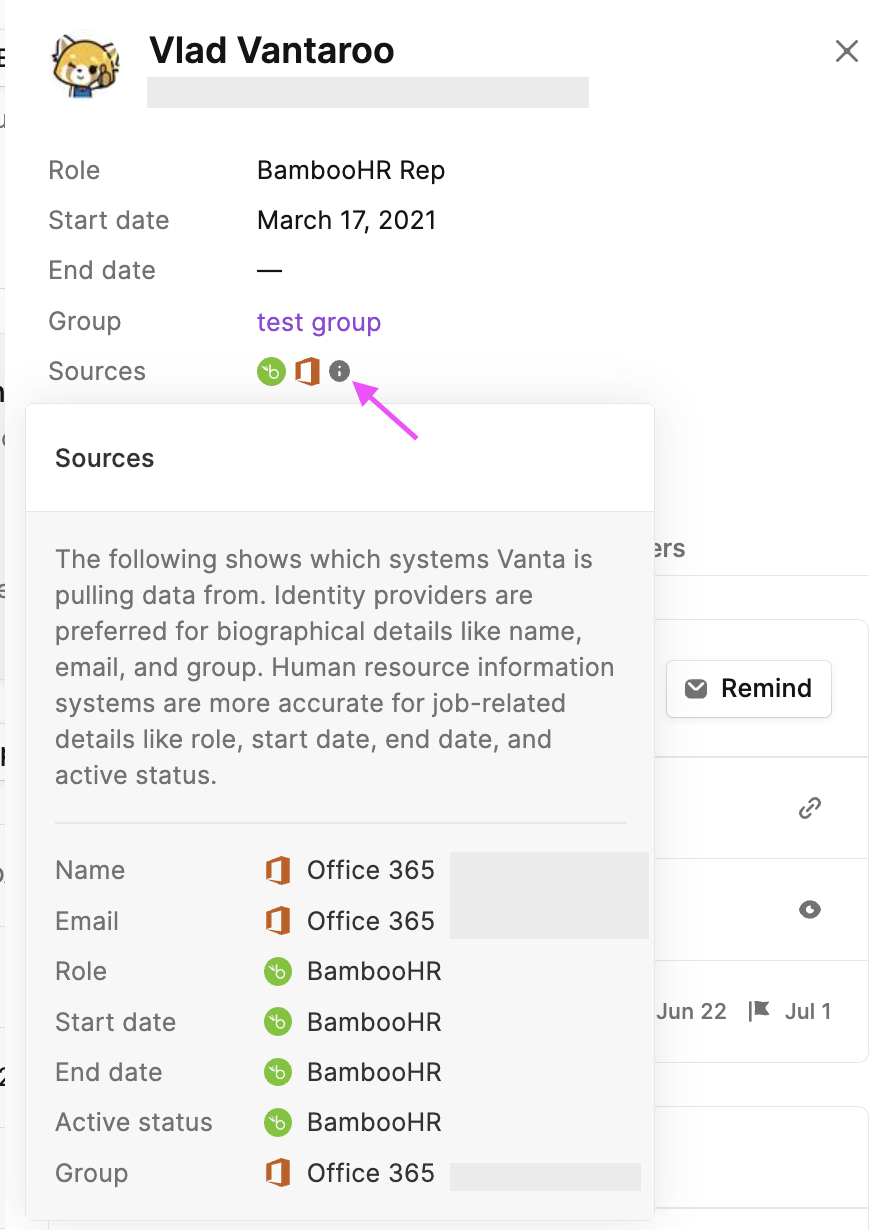Open the Sources info icon
Screen dimensions: 896x1230
340,372
